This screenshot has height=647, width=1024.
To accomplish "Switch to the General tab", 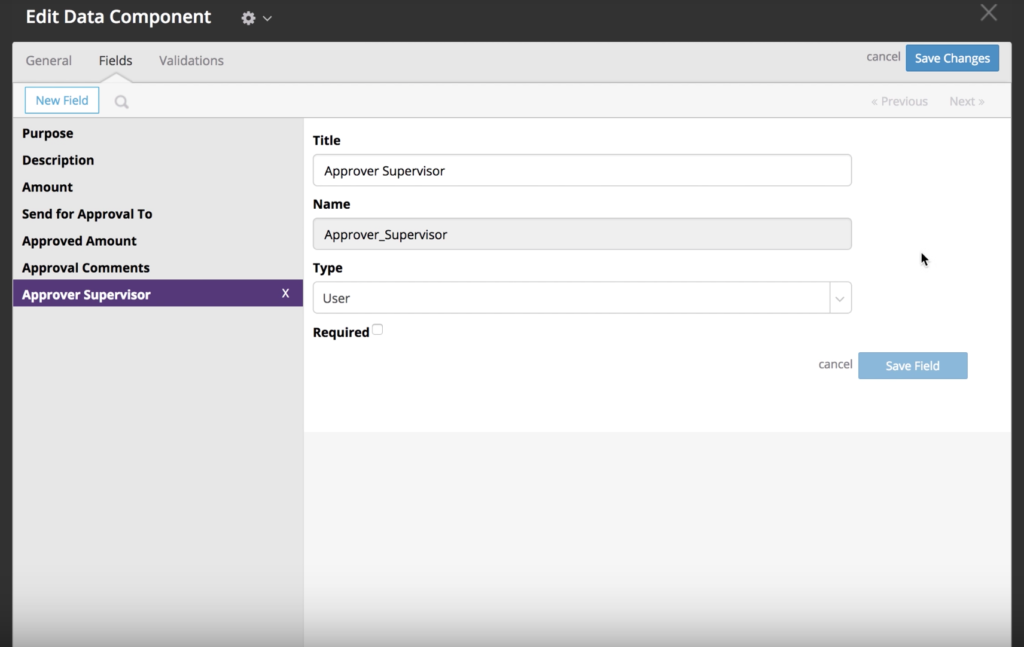I will tap(48, 60).
